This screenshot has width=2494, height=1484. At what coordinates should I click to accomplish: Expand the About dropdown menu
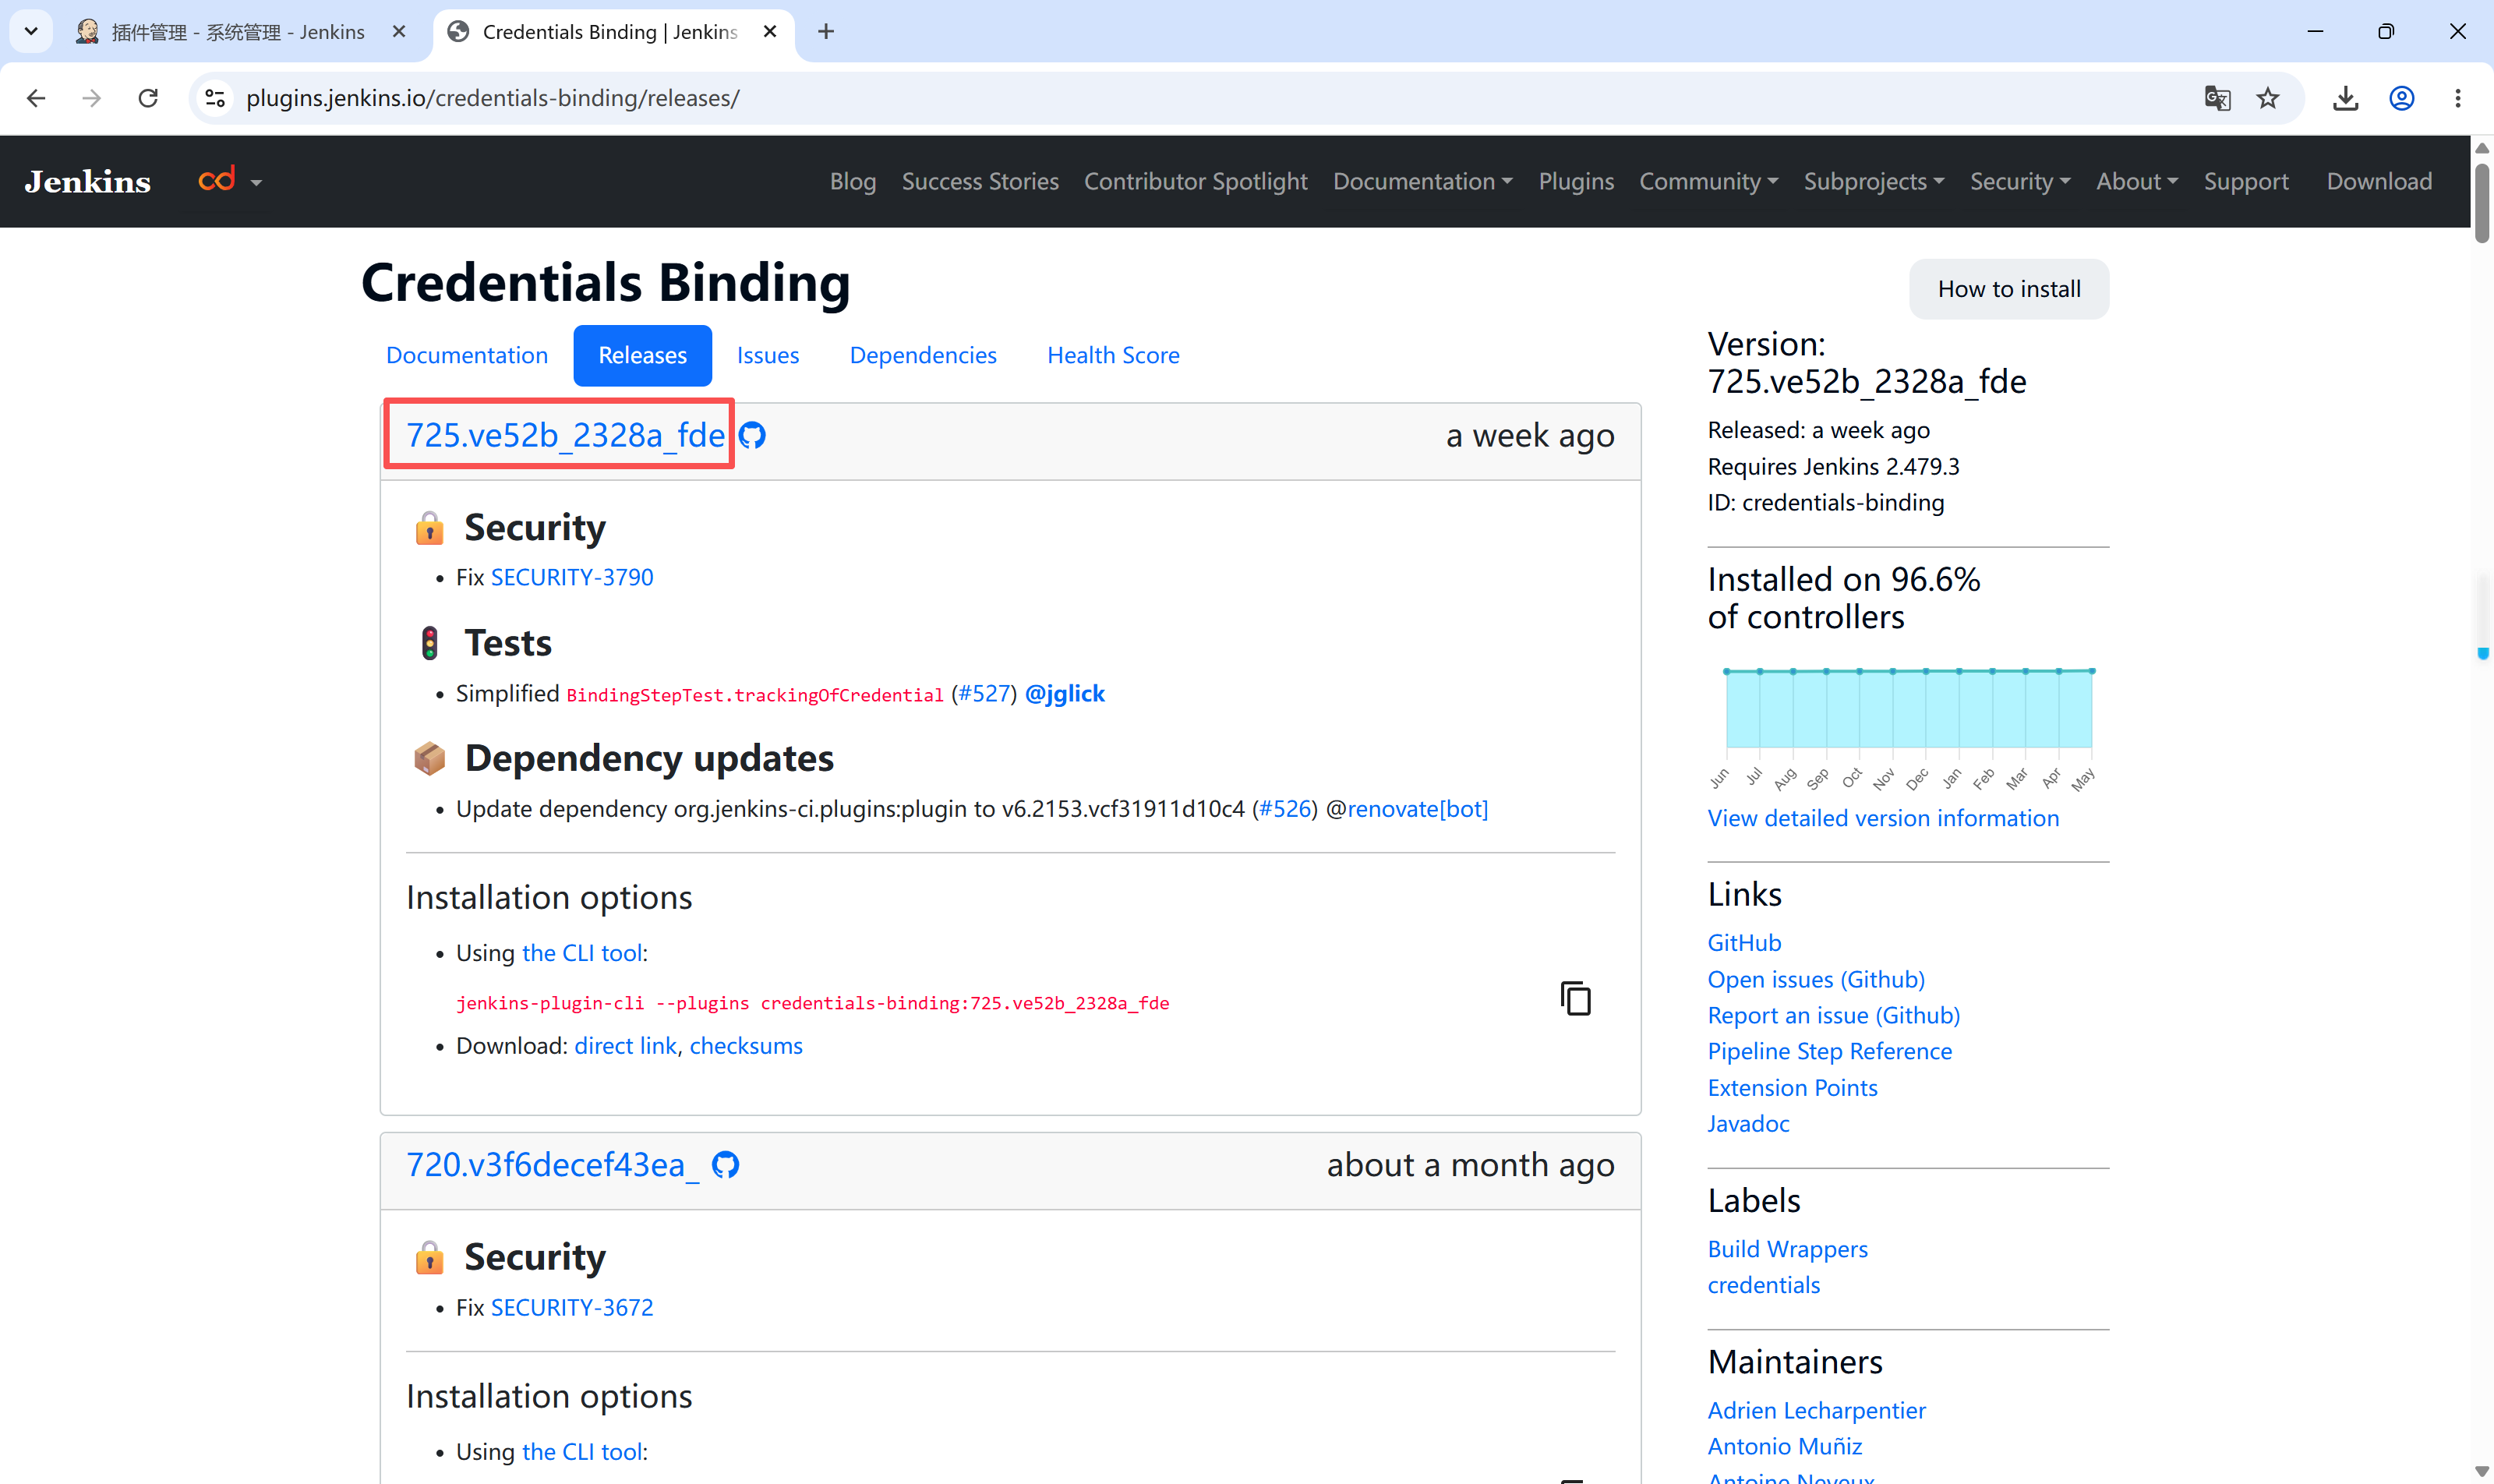click(x=2137, y=182)
